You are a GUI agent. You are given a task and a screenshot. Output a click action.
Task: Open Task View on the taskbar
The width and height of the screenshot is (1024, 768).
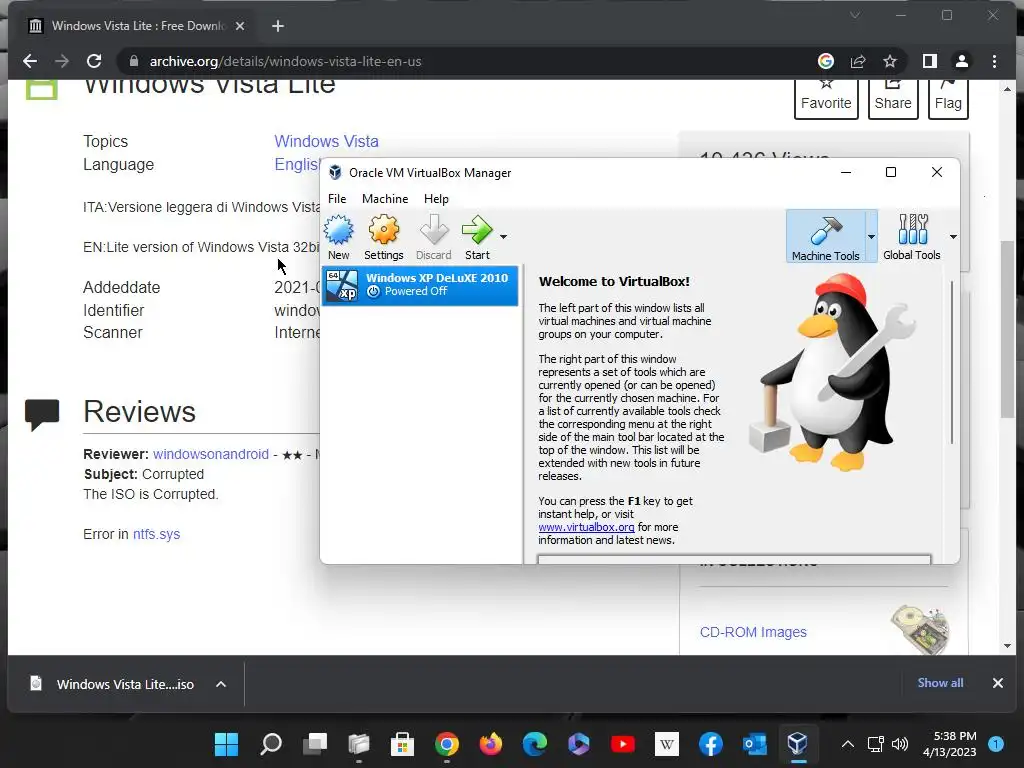(x=315, y=744)
